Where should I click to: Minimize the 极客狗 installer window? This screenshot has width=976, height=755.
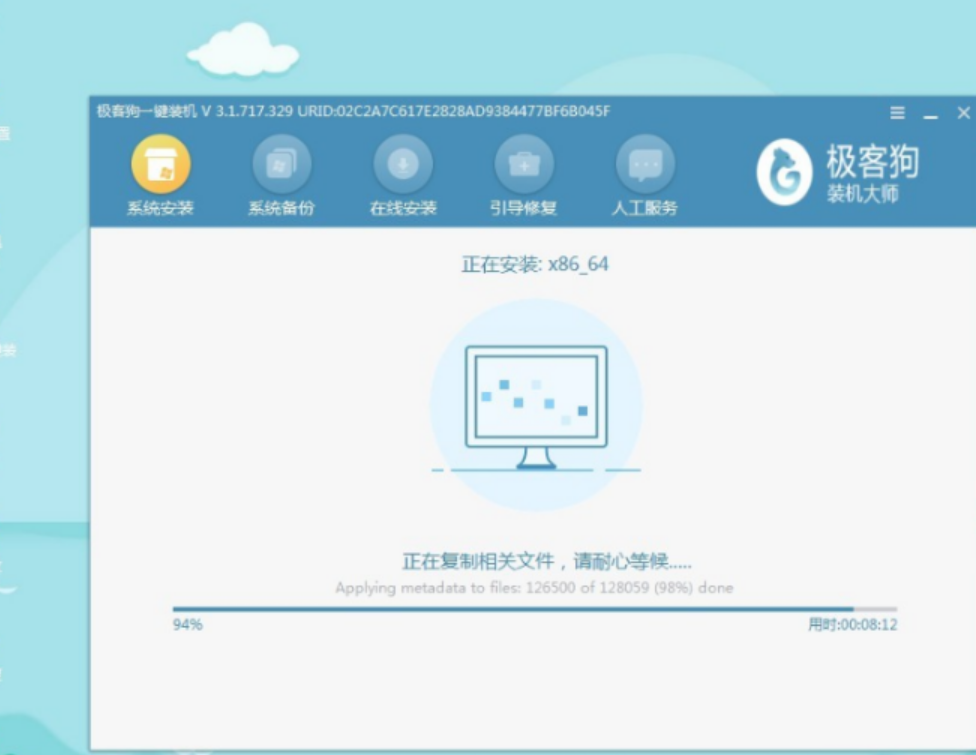pos(931,116)
